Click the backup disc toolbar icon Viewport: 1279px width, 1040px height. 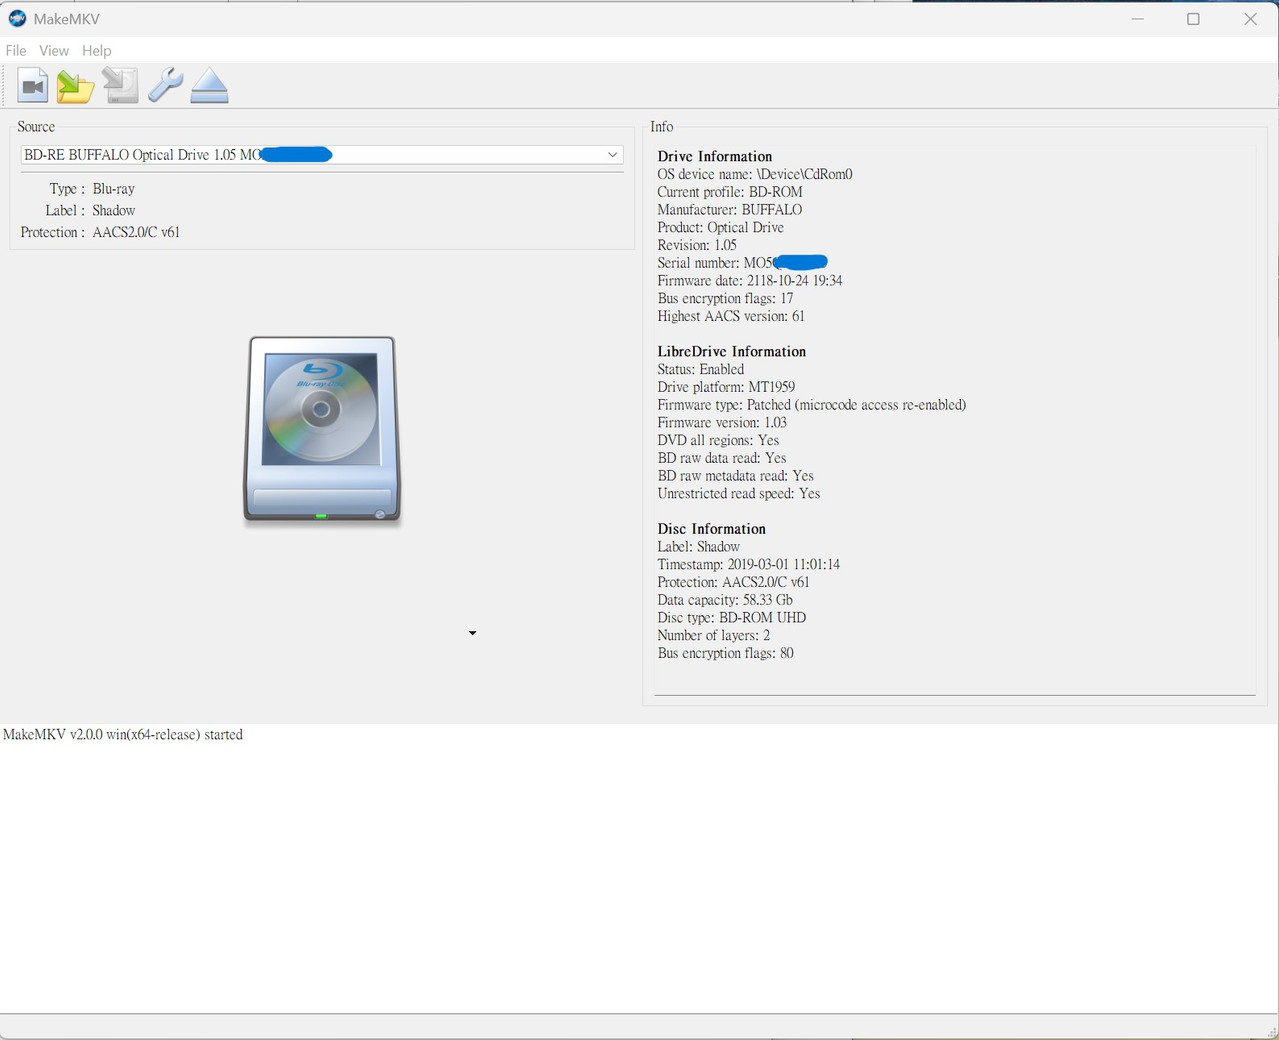(x=120, y=87)
